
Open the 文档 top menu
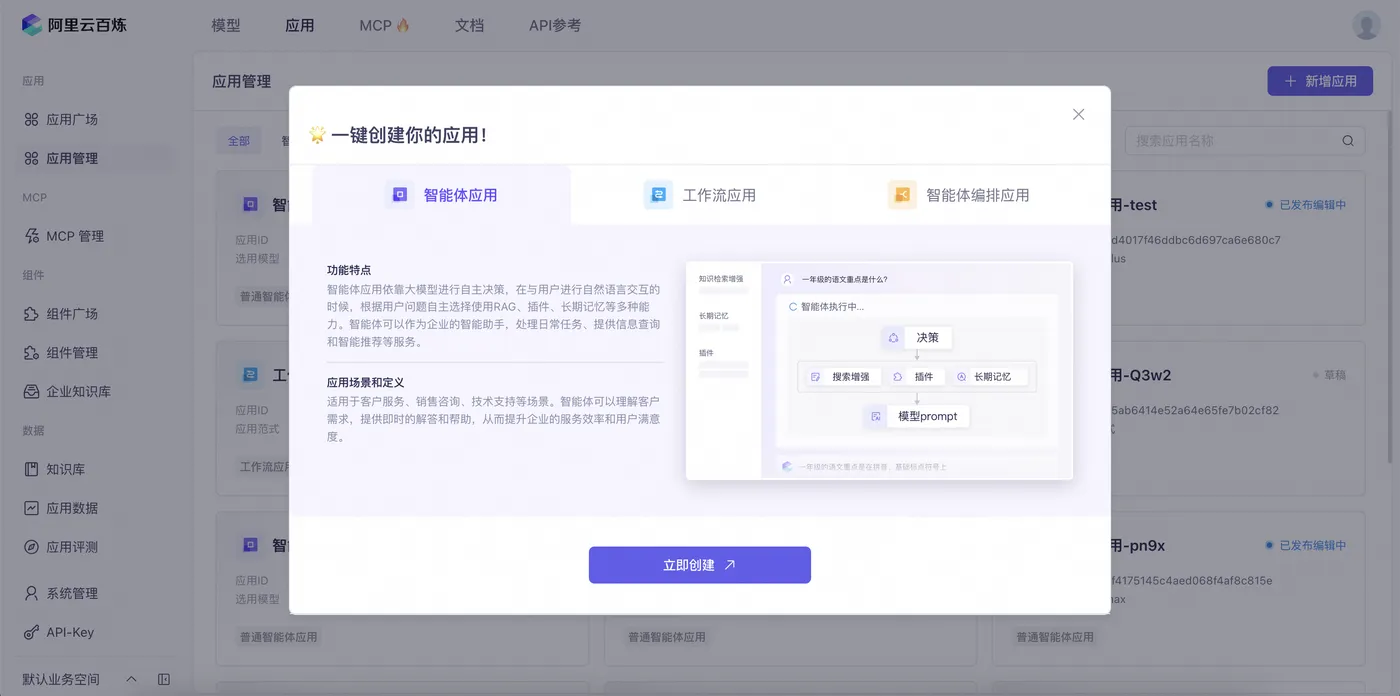point(470,25)
